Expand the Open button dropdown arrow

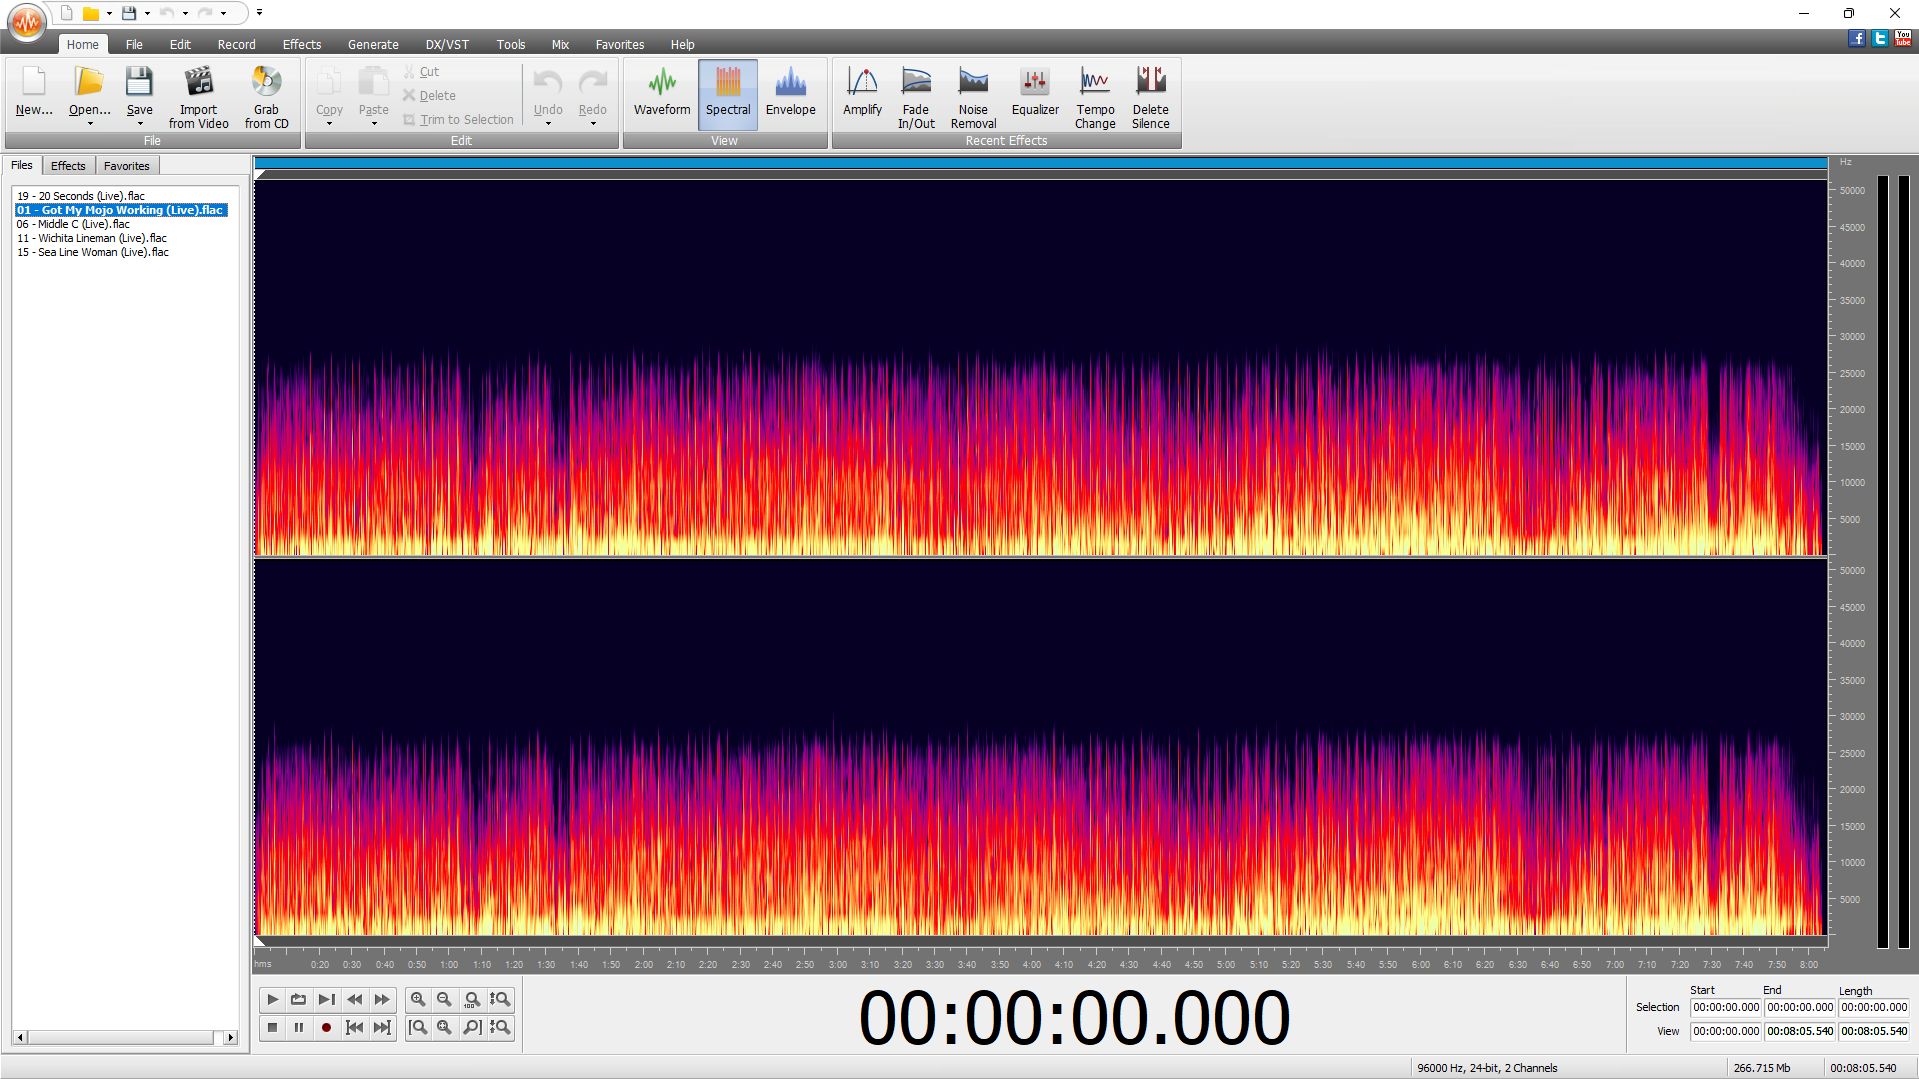point(90,124)
